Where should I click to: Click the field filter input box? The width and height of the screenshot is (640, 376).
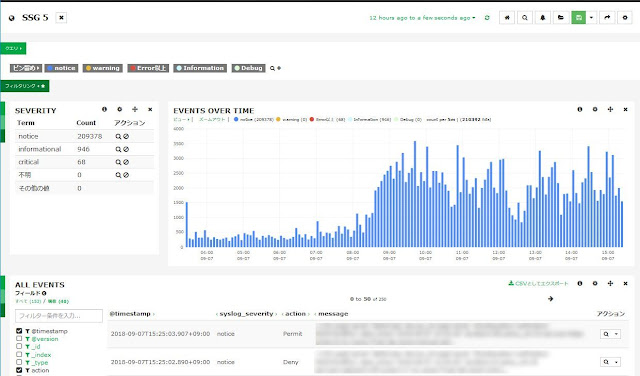tap(59, 316)
